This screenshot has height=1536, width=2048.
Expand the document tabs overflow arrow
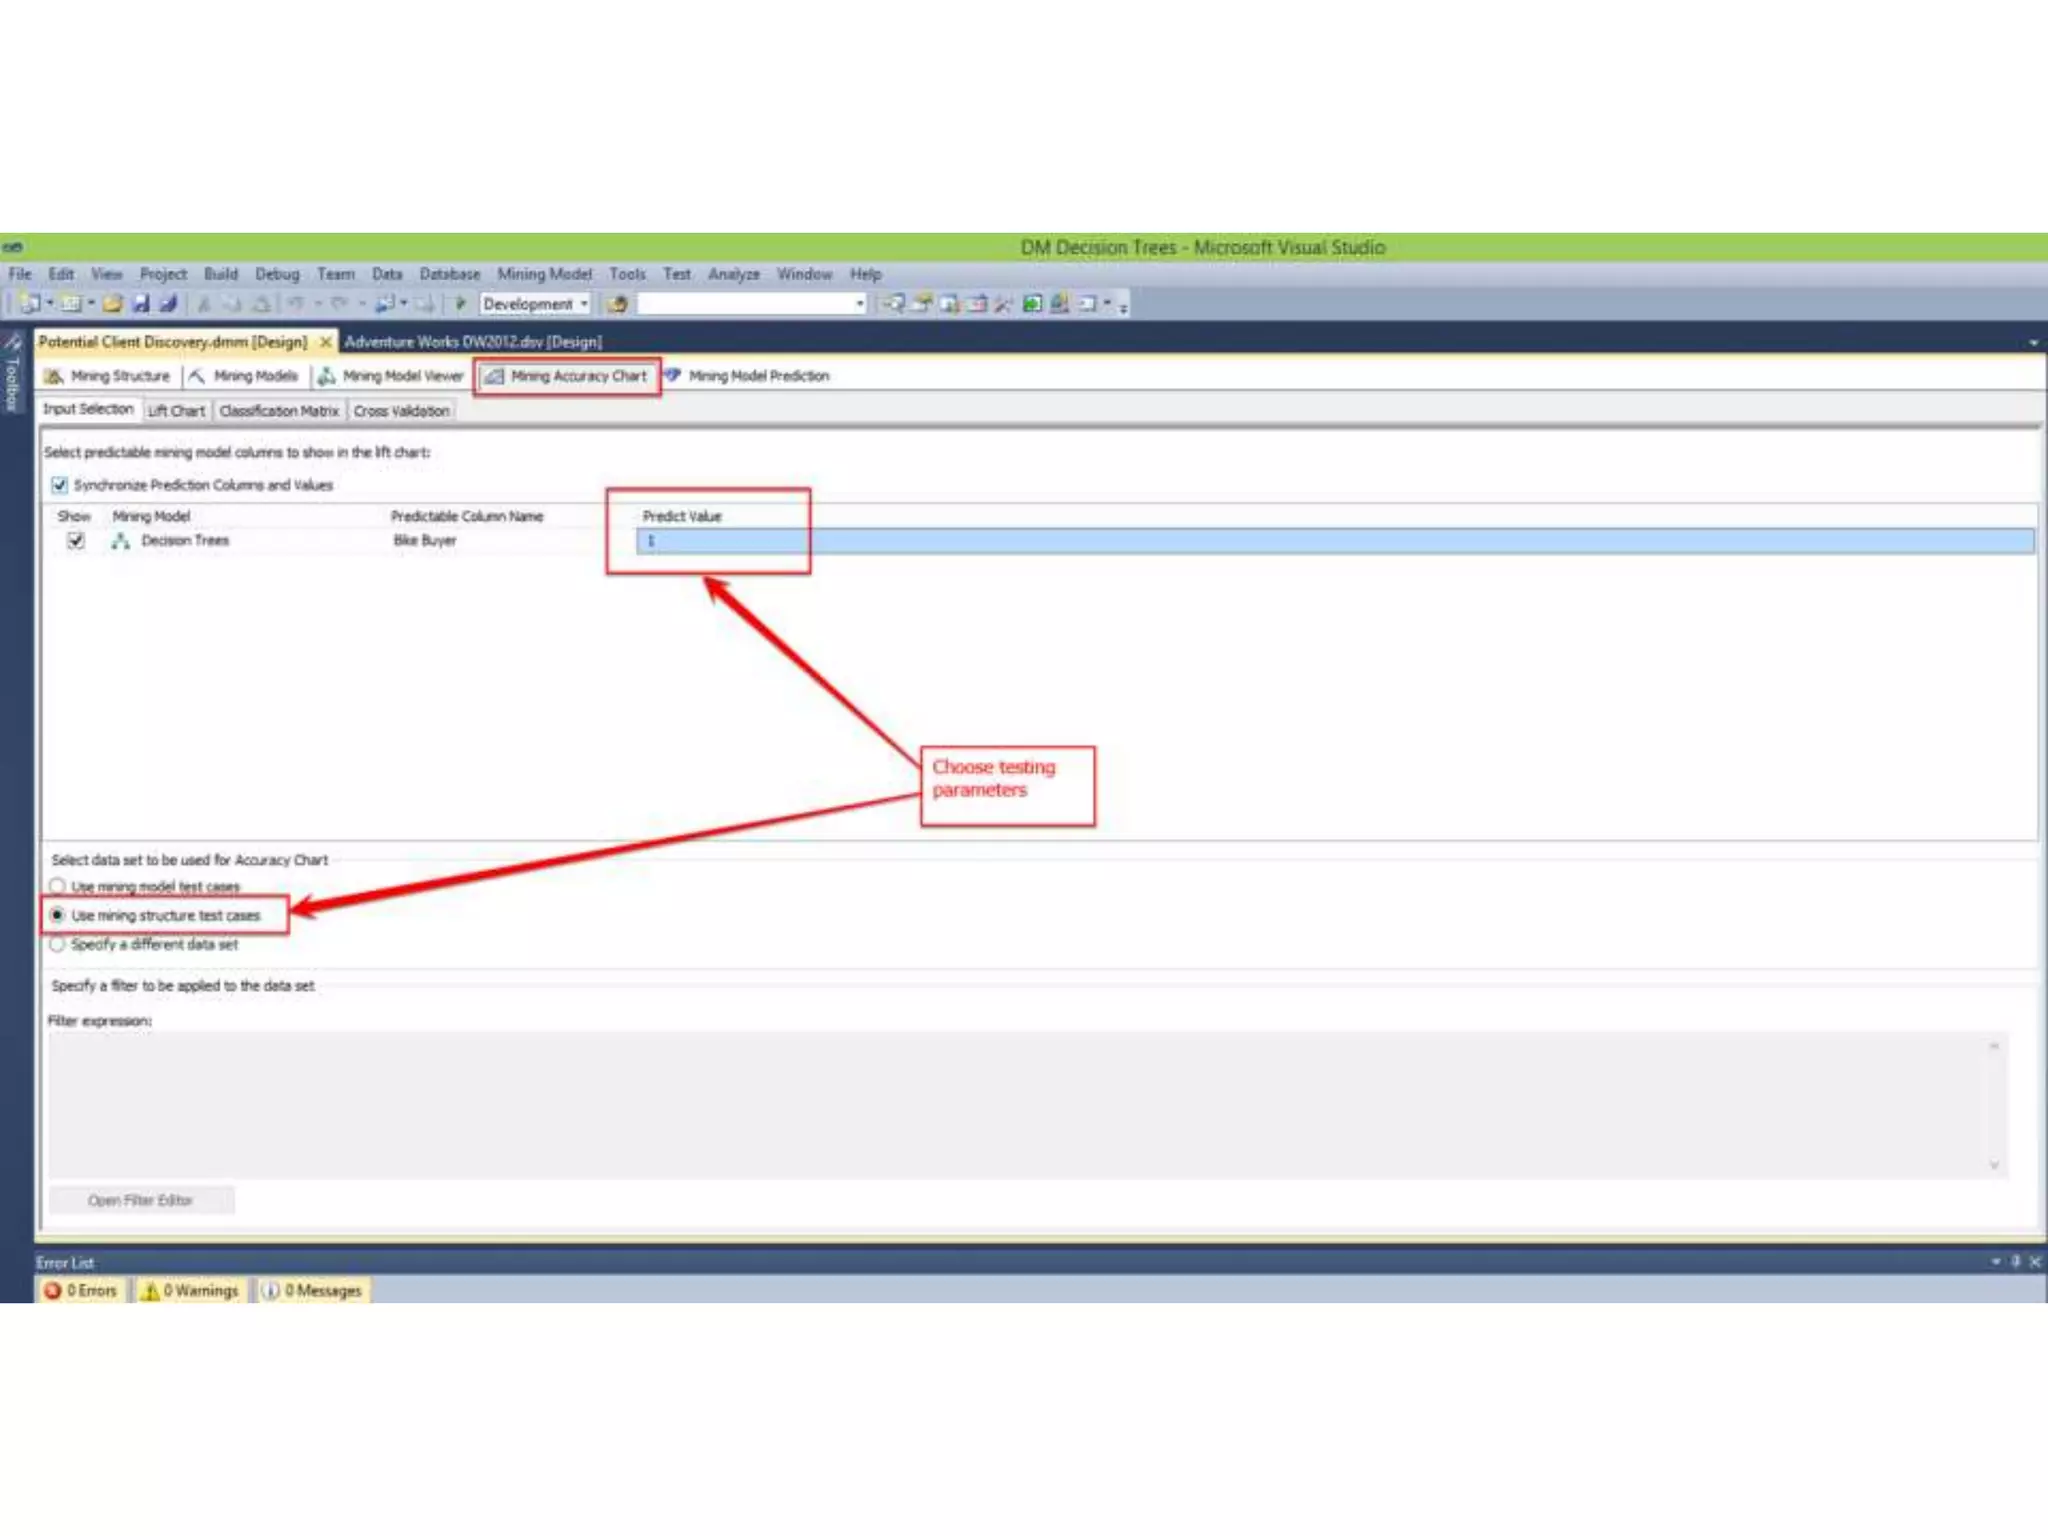coord(2034,342)
